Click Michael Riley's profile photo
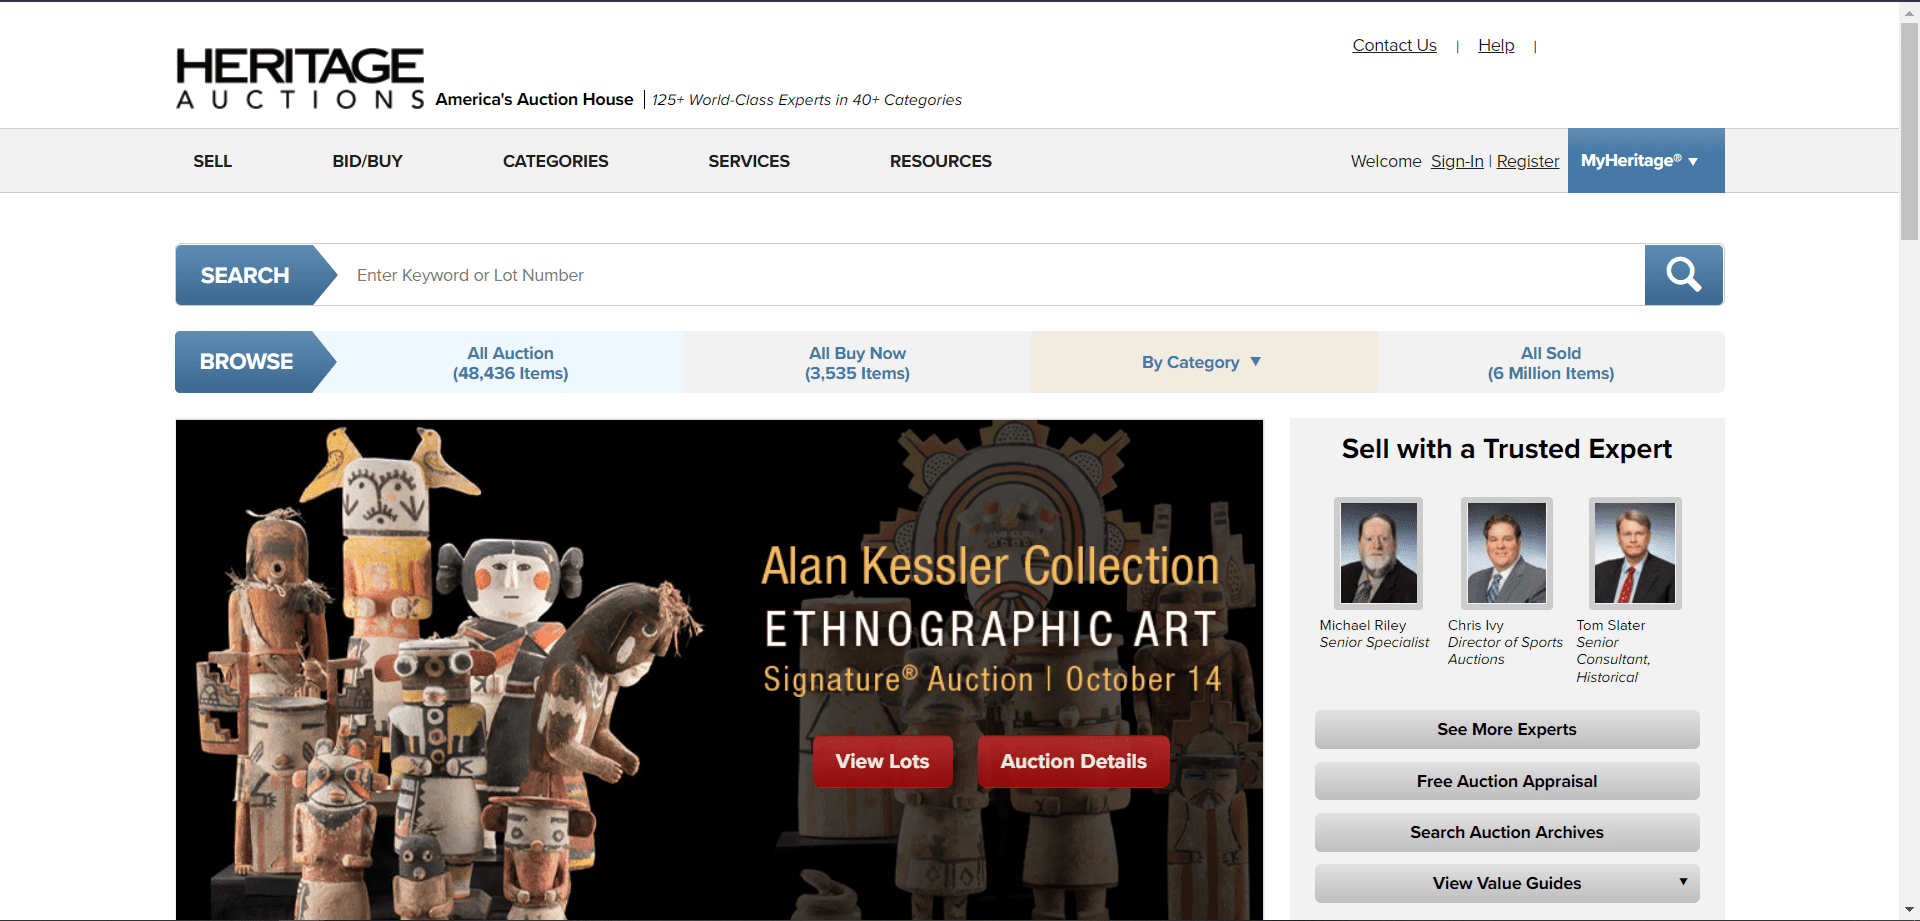This screenshot has height=921, width=1920. point(1378,552)
